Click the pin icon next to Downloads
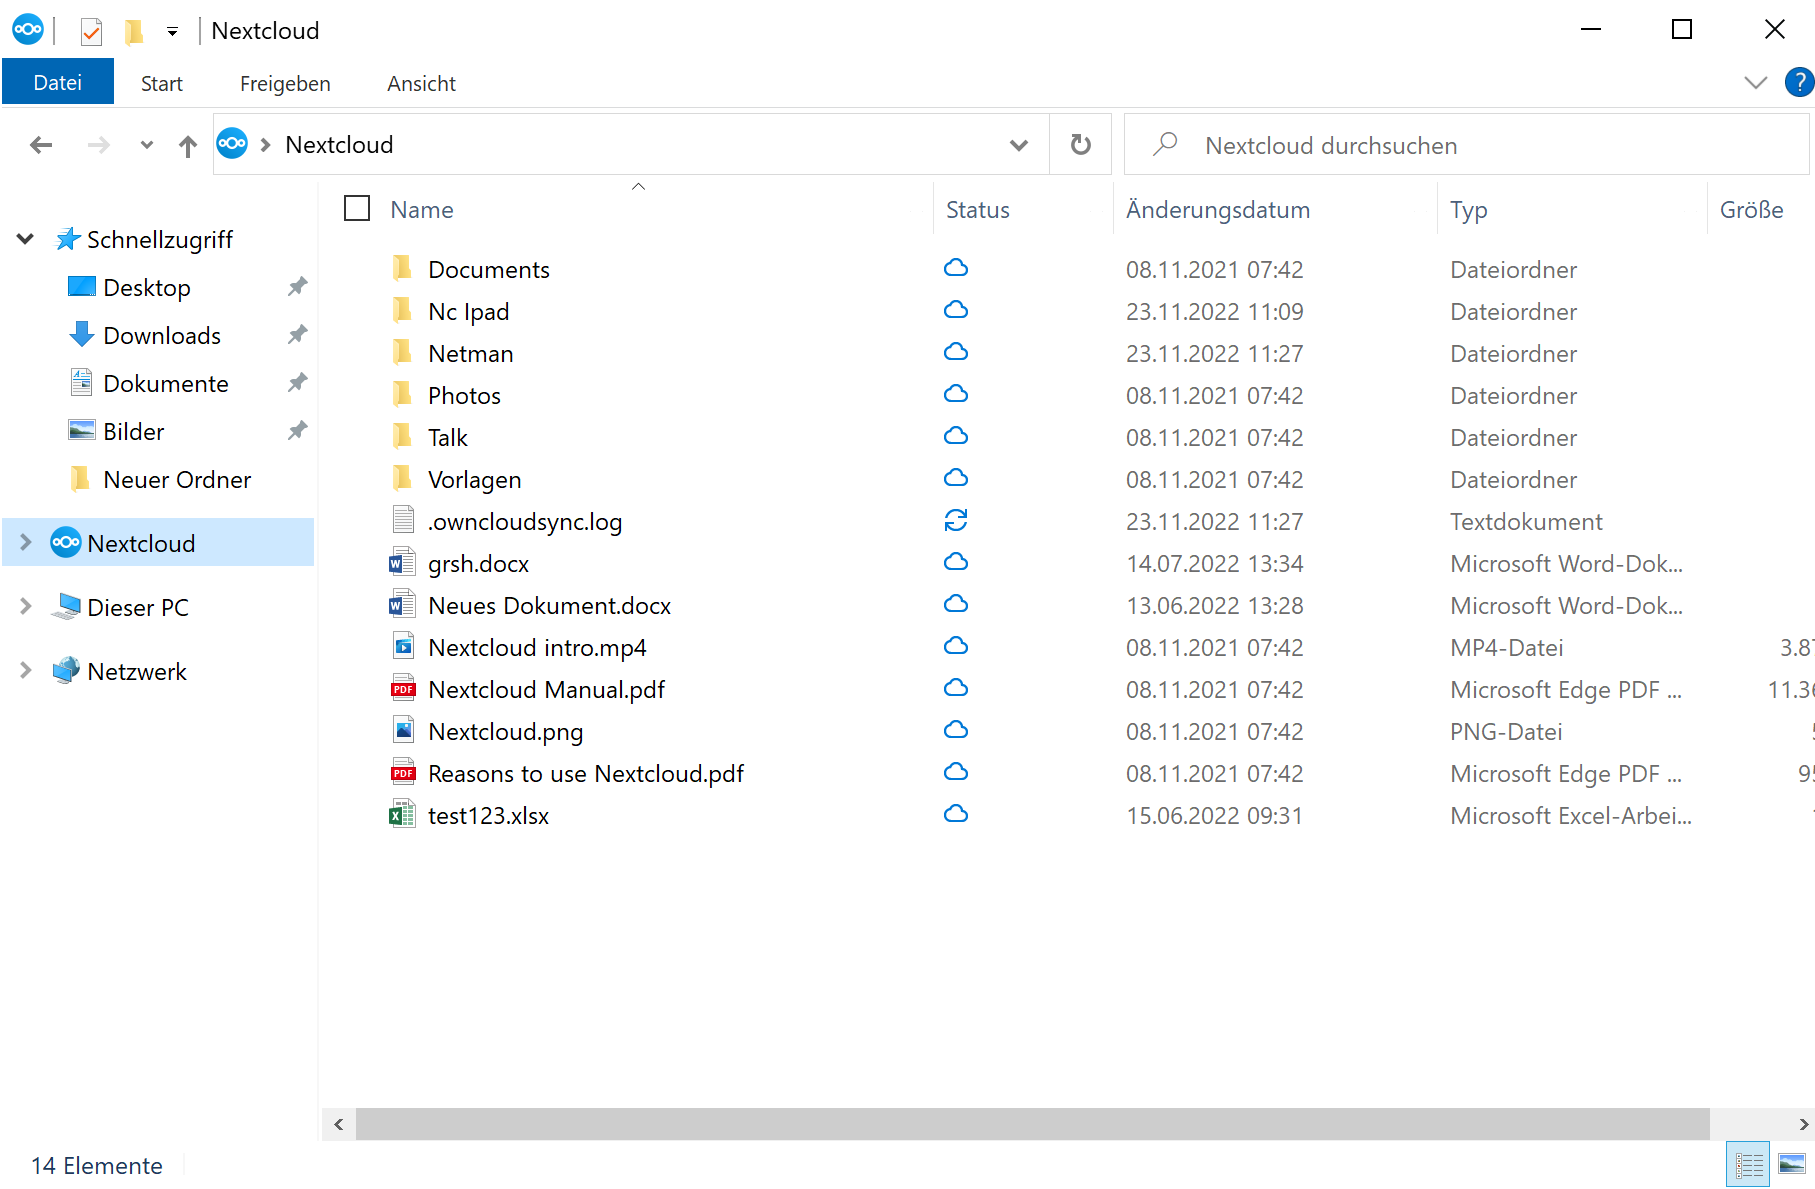 click(x=297, y=335)
